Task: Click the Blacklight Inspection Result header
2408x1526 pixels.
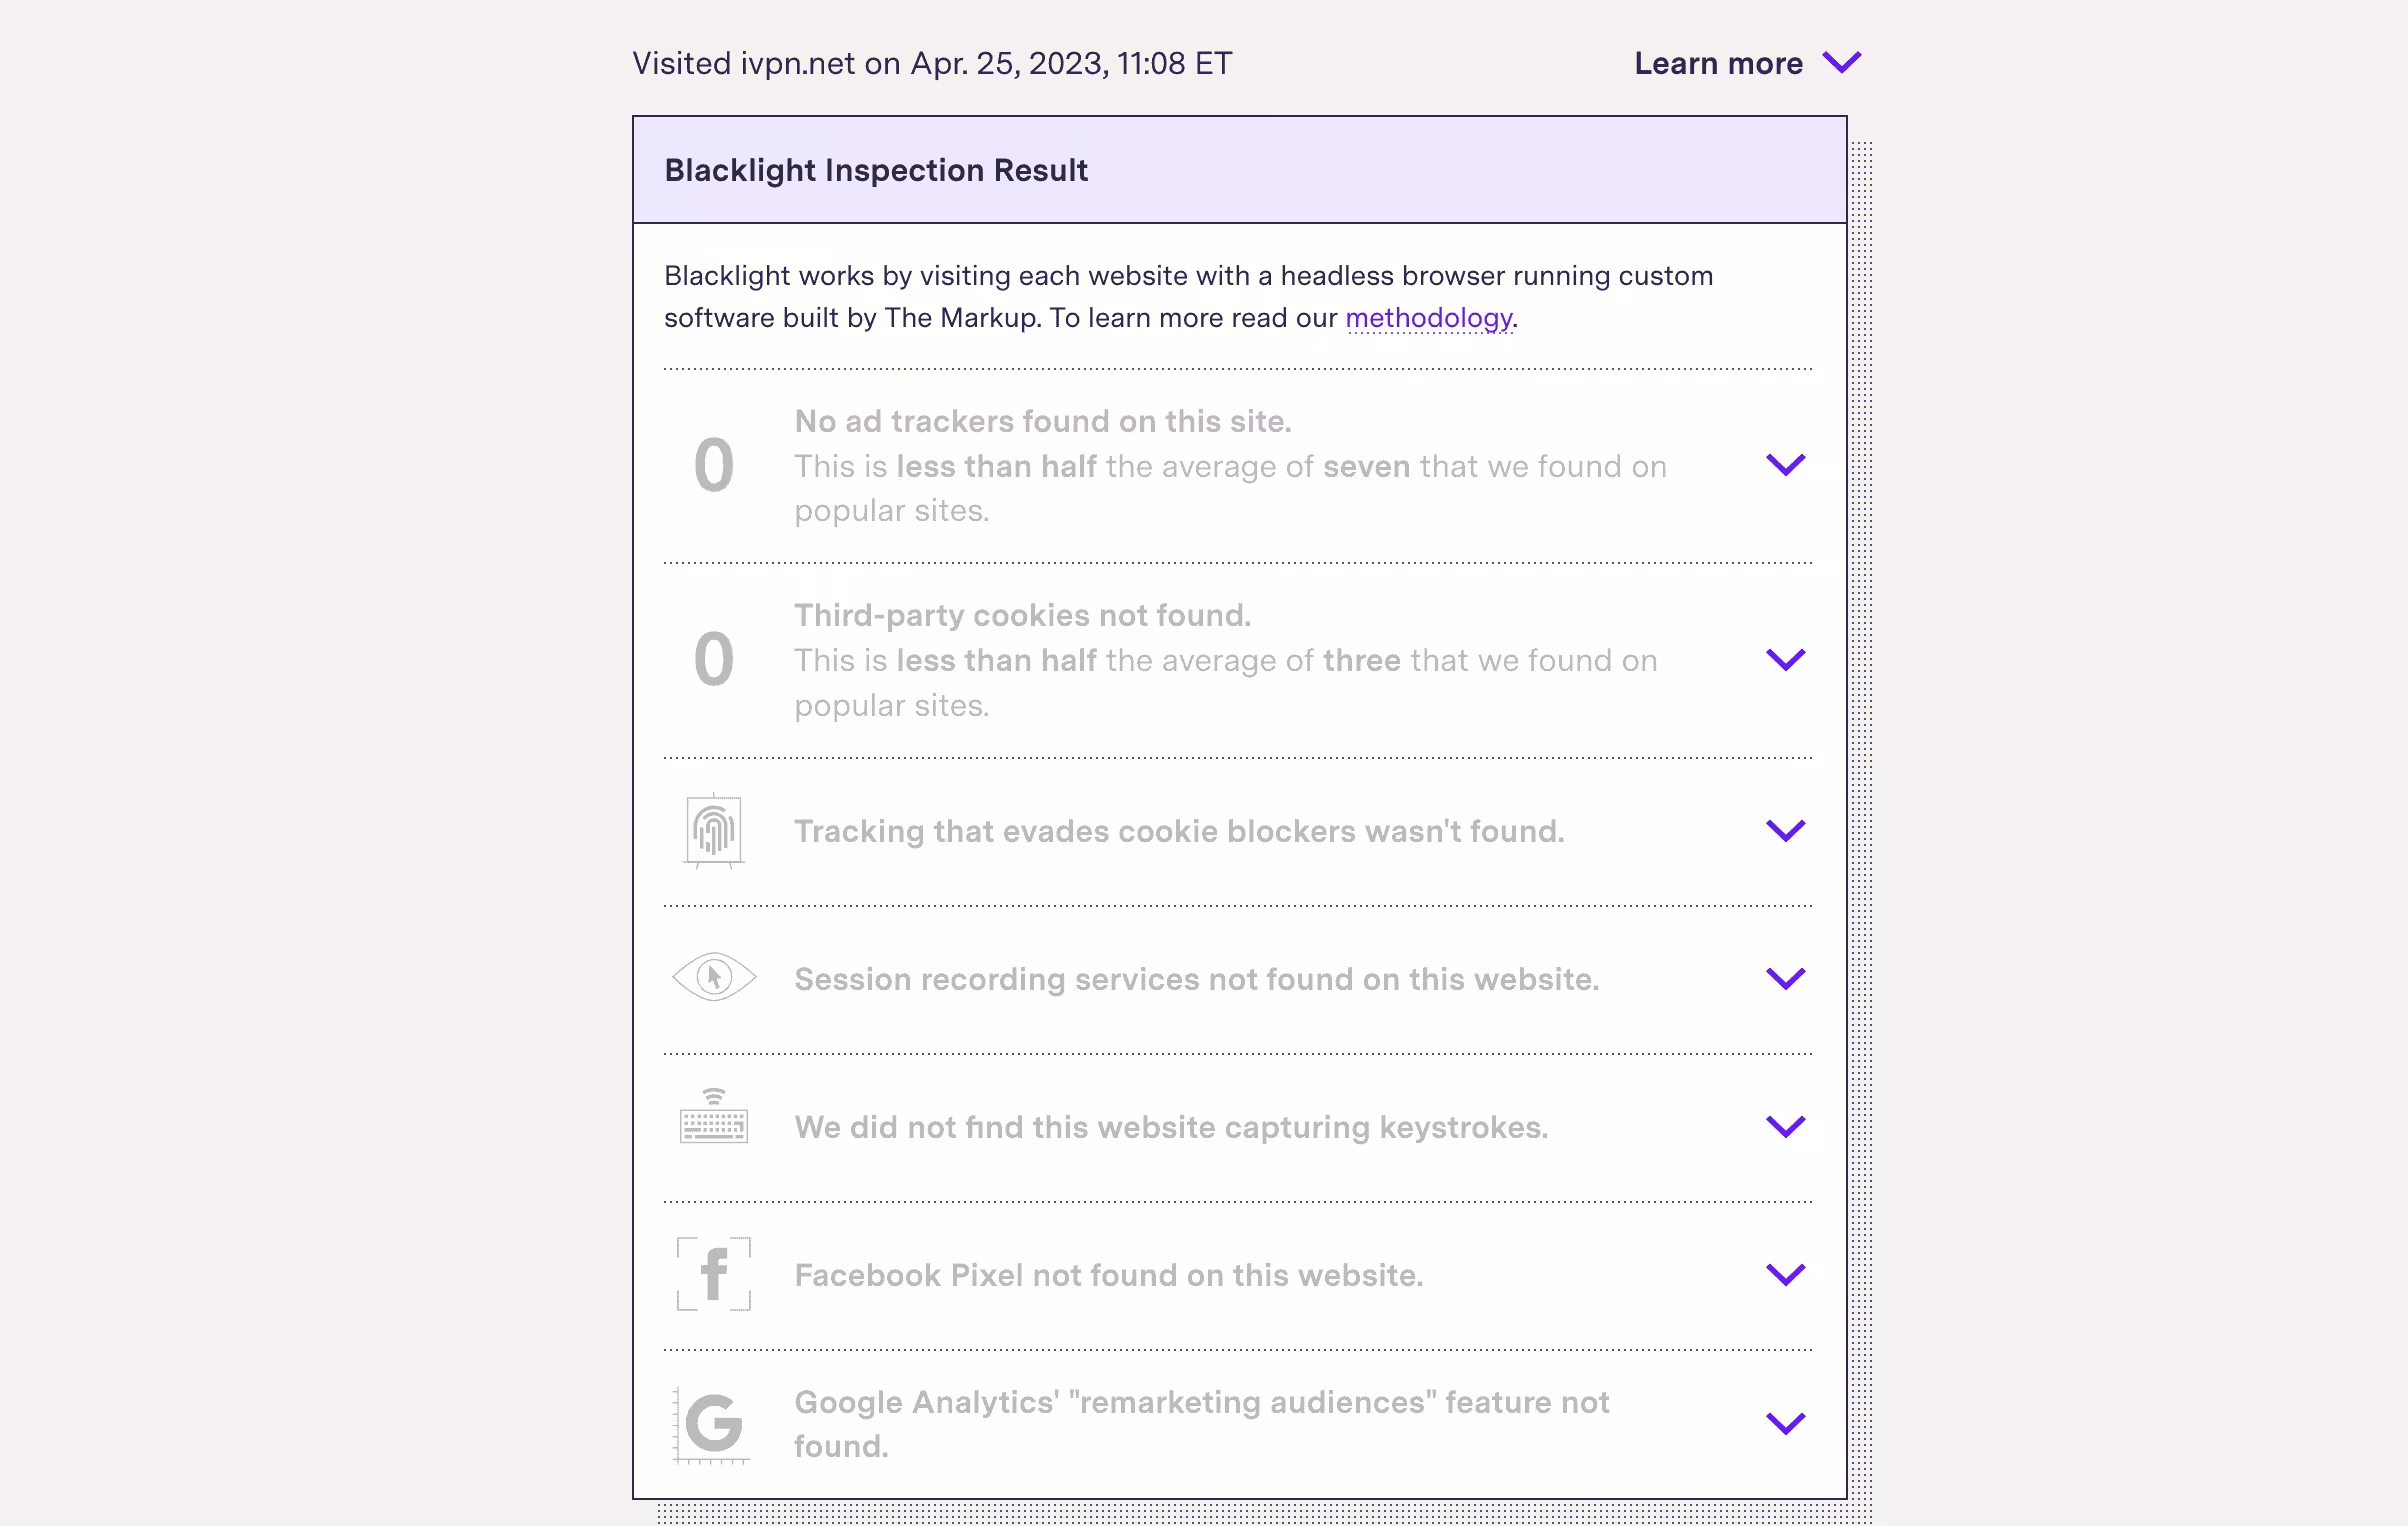Action: [876, 170]
